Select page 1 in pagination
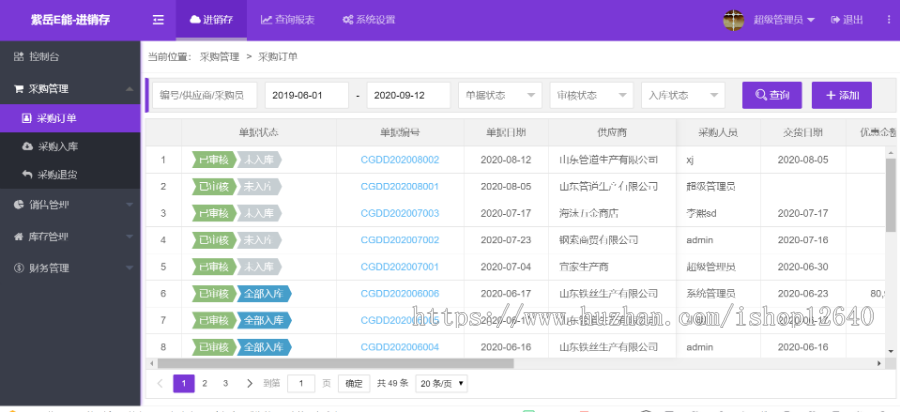 (x=184, y=383)
